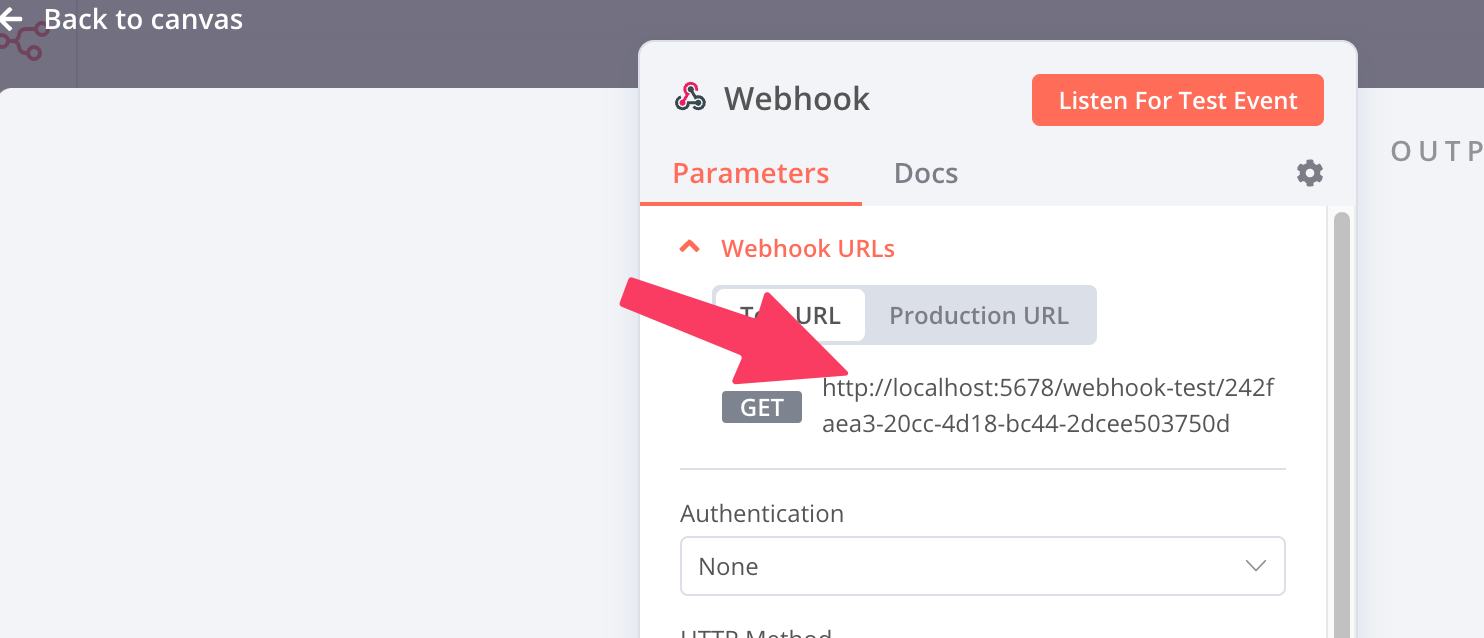Switch to the Parameters tab
The image size is (1484, 638).
click(750, 174)
